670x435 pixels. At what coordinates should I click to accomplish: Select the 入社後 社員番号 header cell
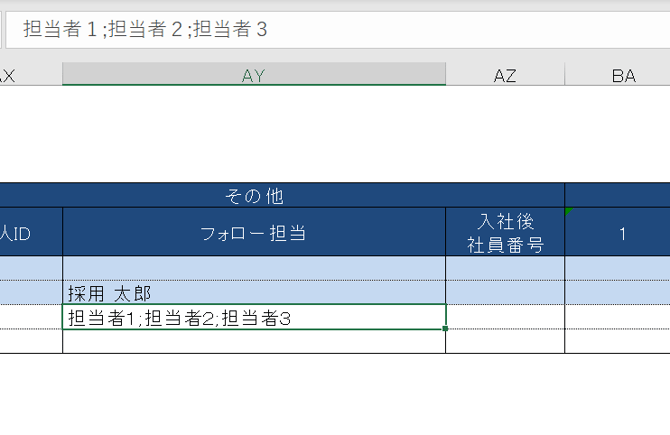505,233
